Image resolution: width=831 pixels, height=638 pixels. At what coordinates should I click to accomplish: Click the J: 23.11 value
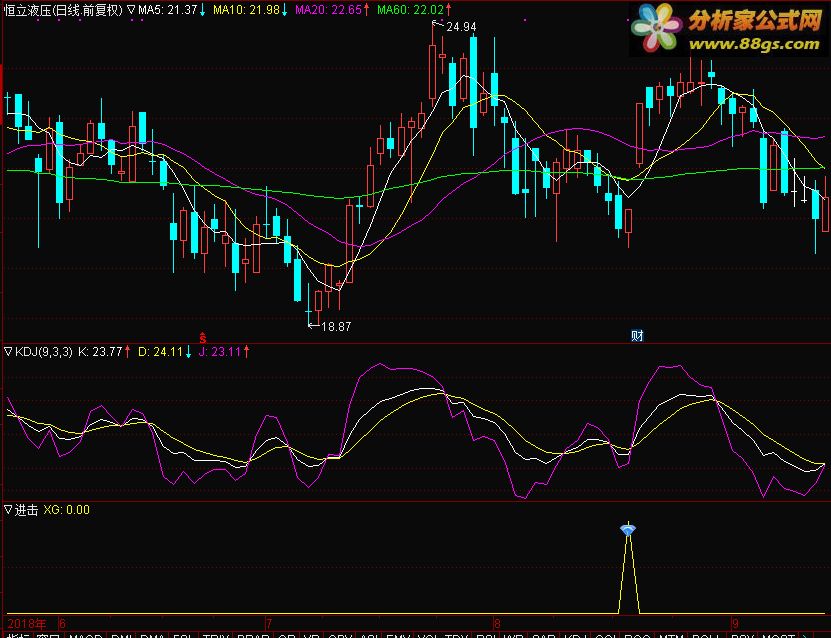coord(220,352)
